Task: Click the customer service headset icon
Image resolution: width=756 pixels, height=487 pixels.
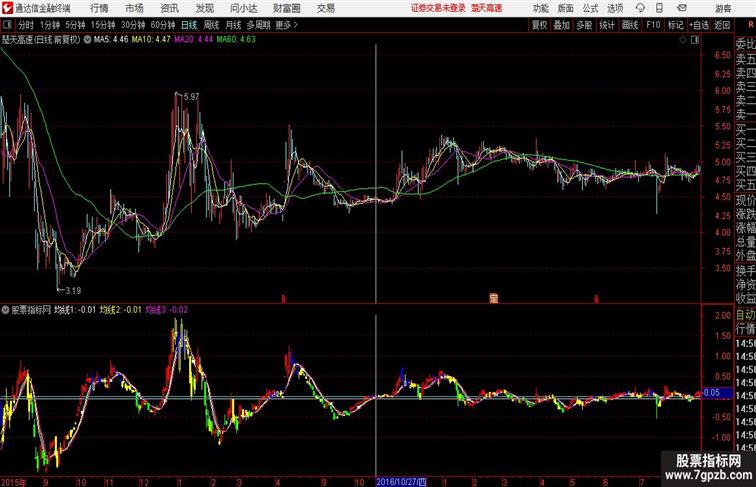Action: pos(640,8)
